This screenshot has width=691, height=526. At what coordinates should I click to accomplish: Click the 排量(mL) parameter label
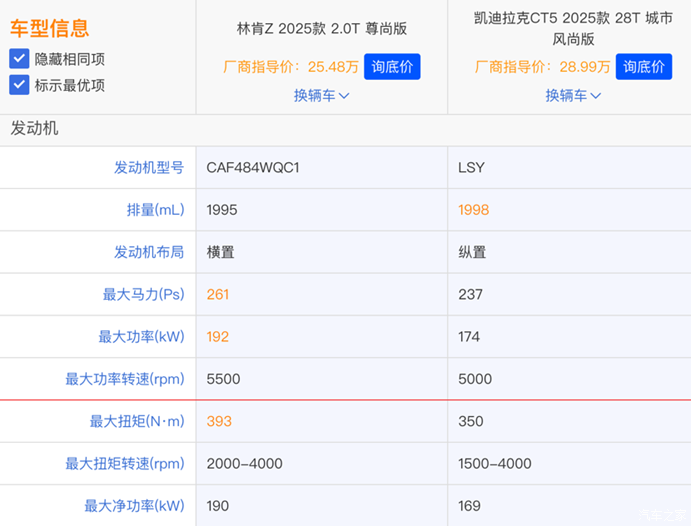tap(156, 210)
